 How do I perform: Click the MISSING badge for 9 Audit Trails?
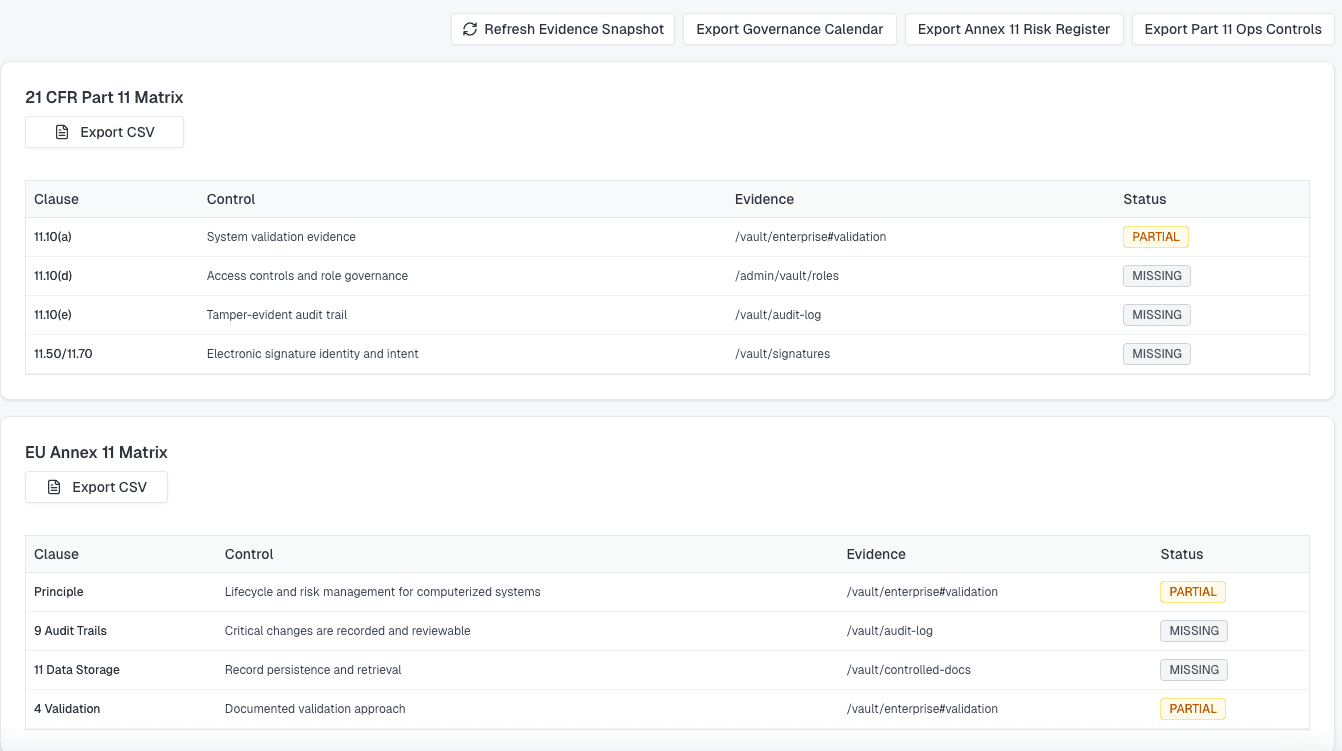(1193, 630)
